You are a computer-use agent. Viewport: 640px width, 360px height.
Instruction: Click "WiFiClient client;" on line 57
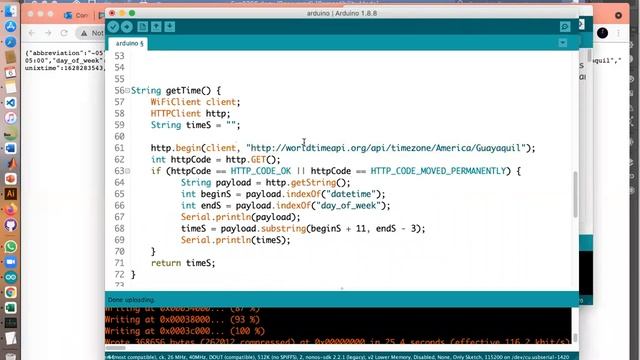click(x=195, y=102)
